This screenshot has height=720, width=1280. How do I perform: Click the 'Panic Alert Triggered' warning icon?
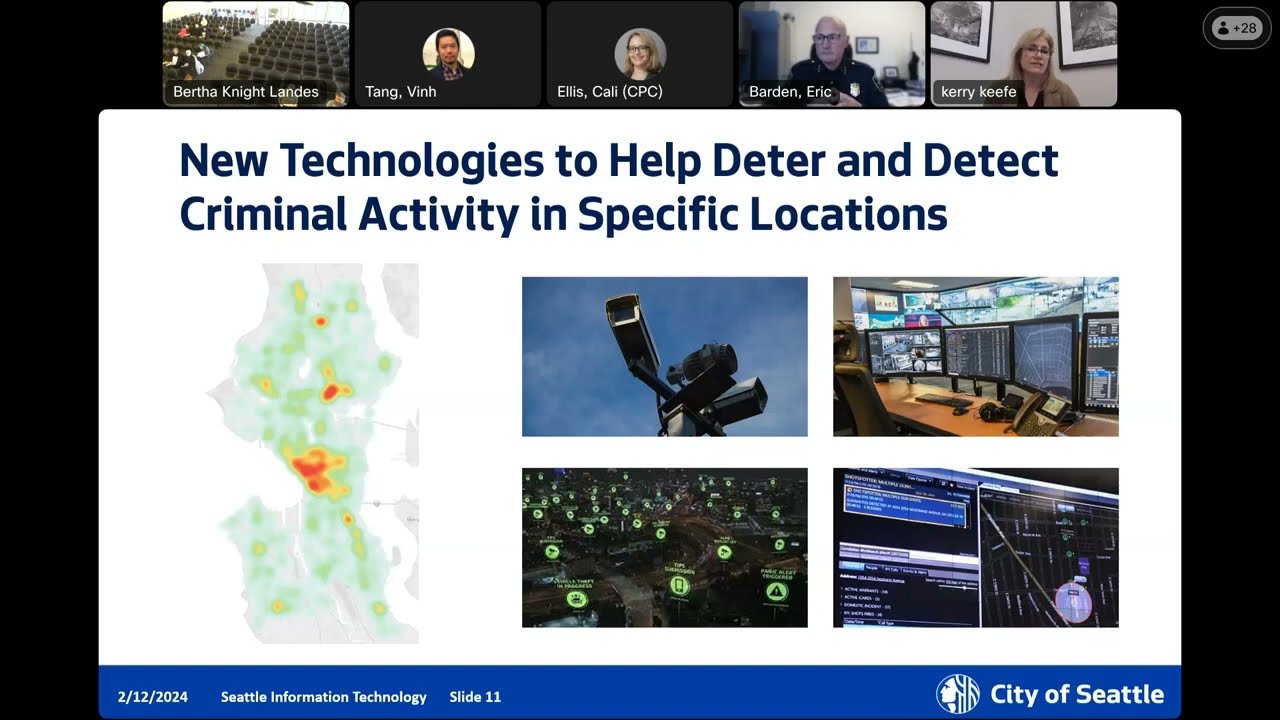[x=776, y=592]
